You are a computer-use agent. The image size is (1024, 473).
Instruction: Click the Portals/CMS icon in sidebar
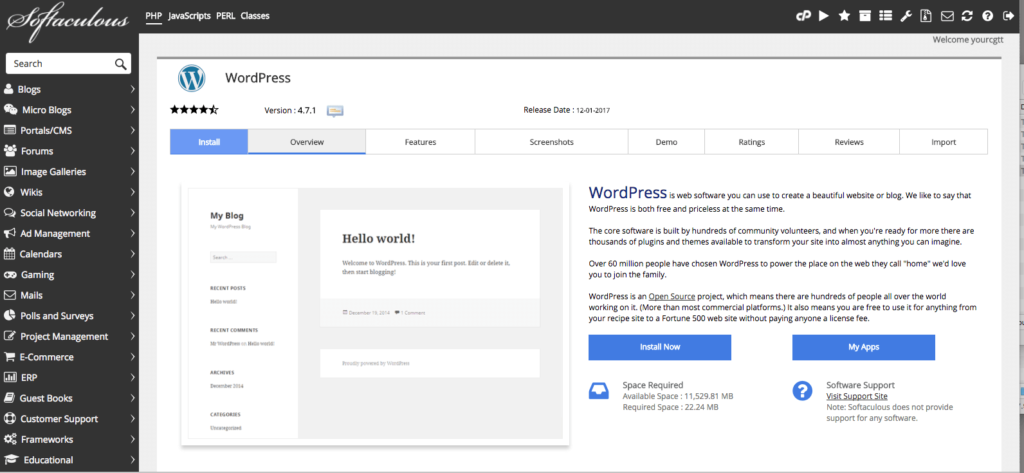[x=10, y=130]
